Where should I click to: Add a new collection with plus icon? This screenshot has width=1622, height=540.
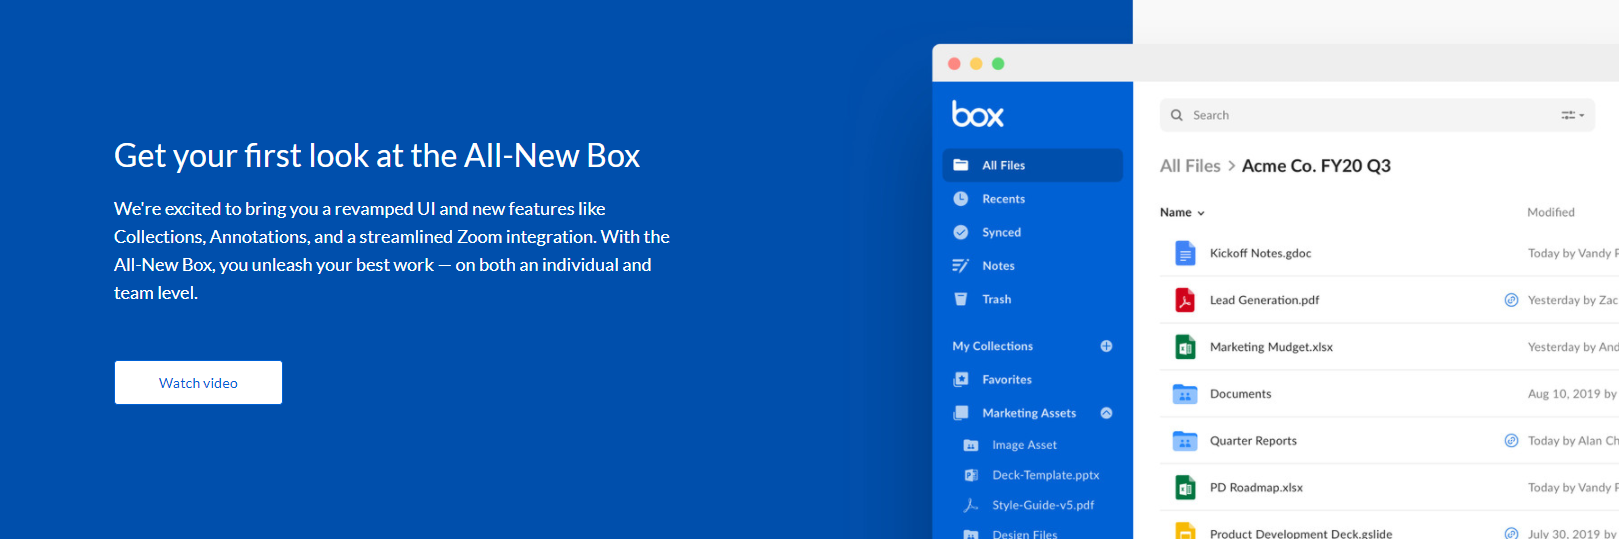click(x=1106, y=346)
